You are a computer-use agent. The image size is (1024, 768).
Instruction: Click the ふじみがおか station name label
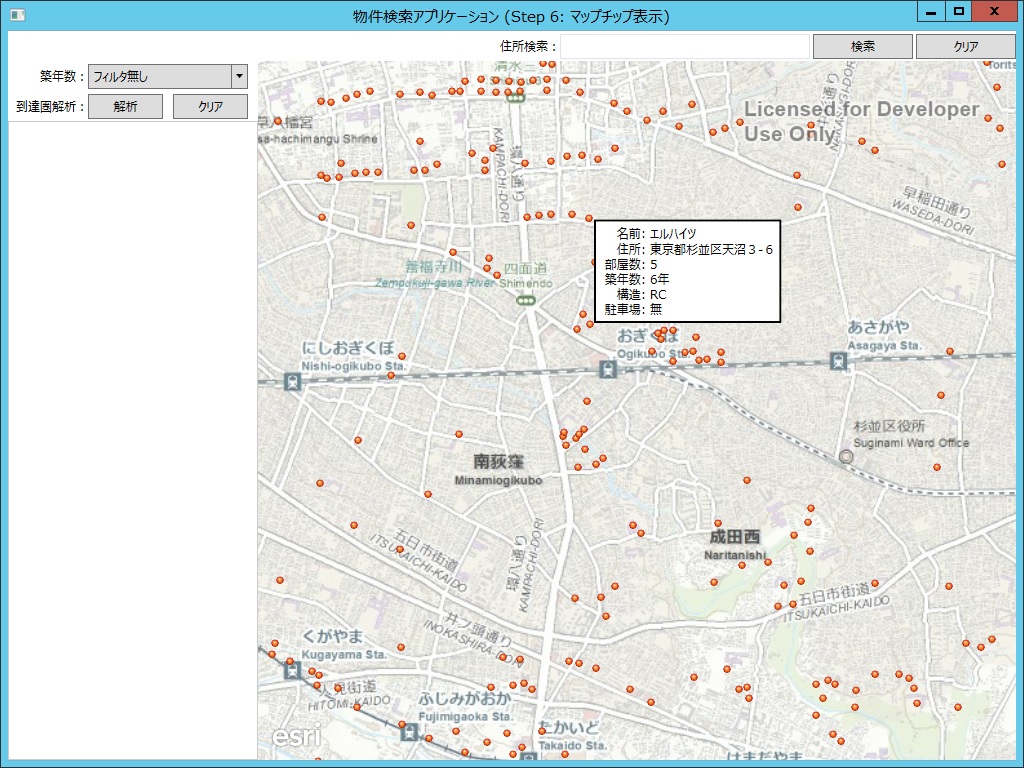[x=465, y=699]
